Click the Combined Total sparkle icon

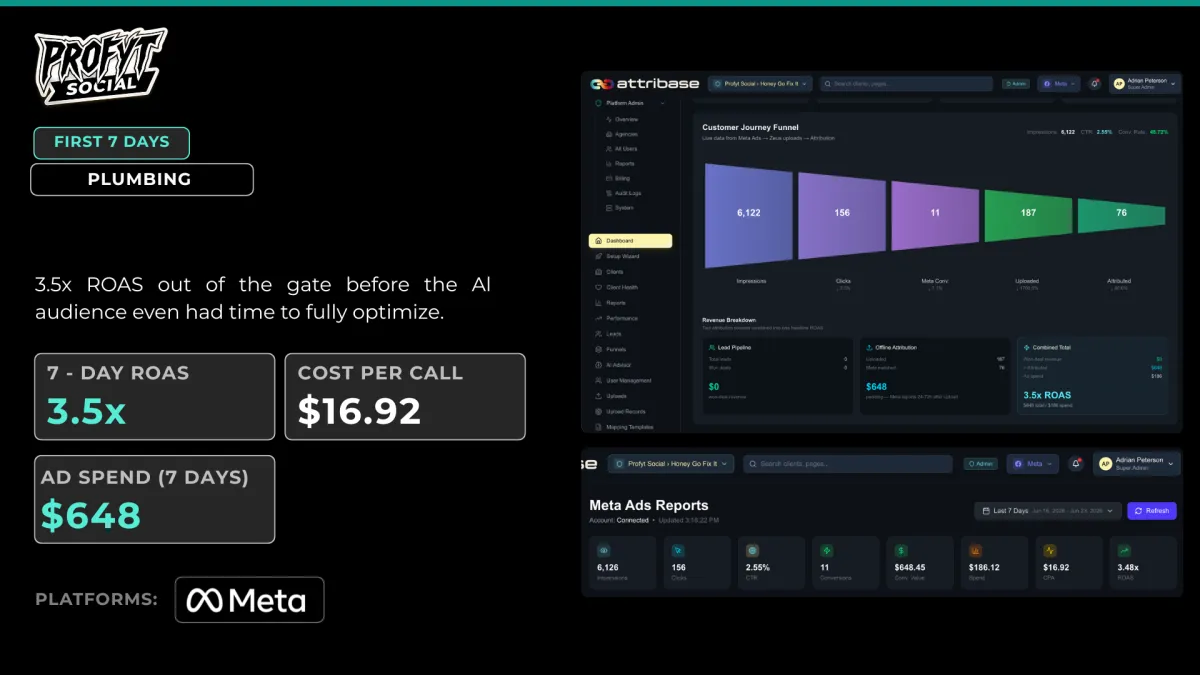[x=1027, y=347]
